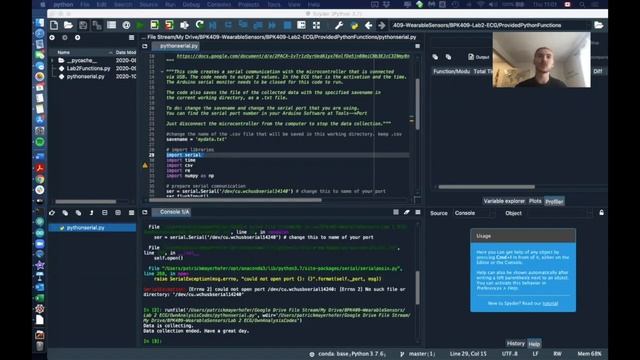This screenshot has width=640, height=360.
Task: Select the Help tab
Action: point(534,344)
